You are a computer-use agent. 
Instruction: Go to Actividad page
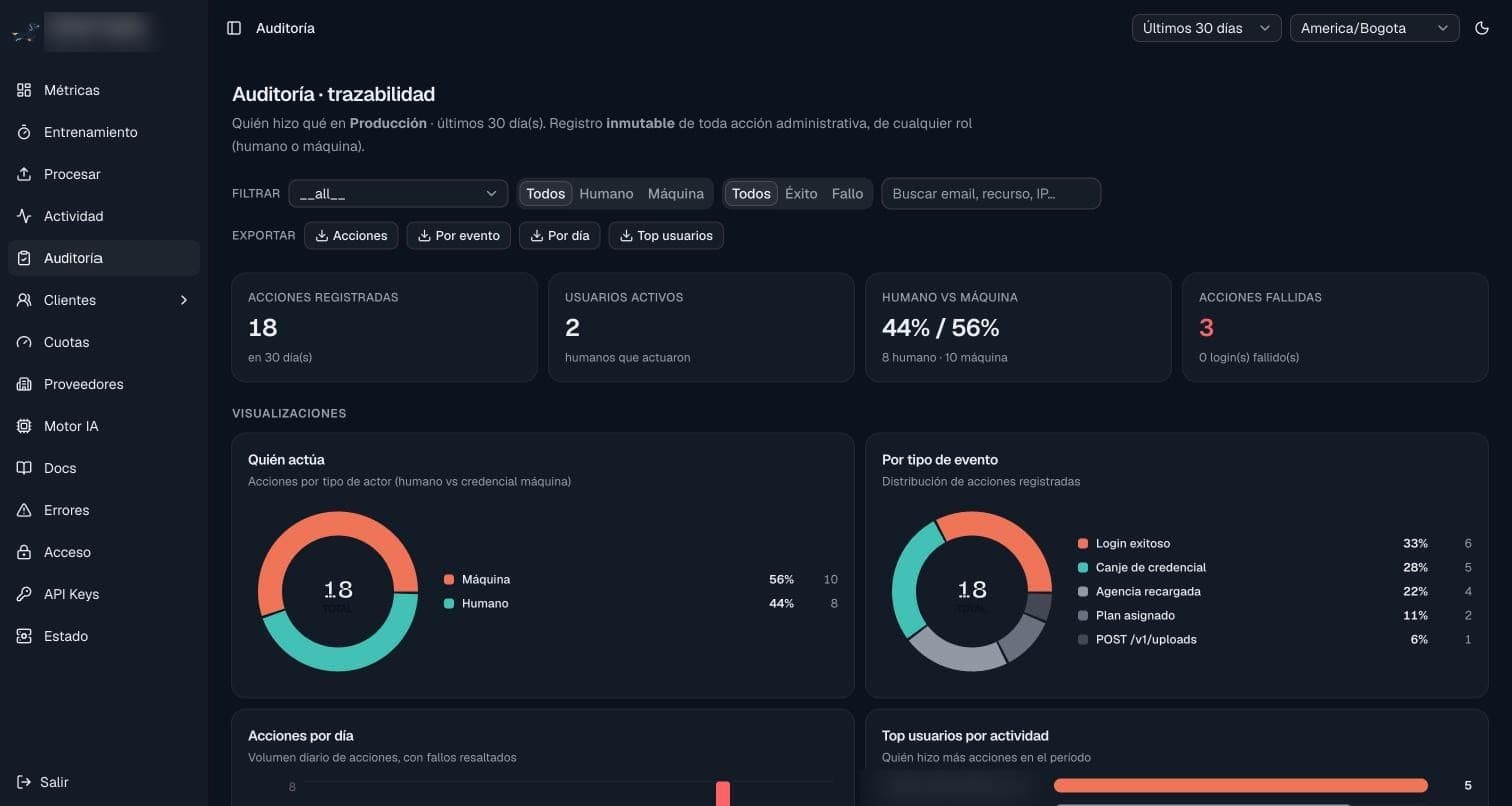(104, 216)
